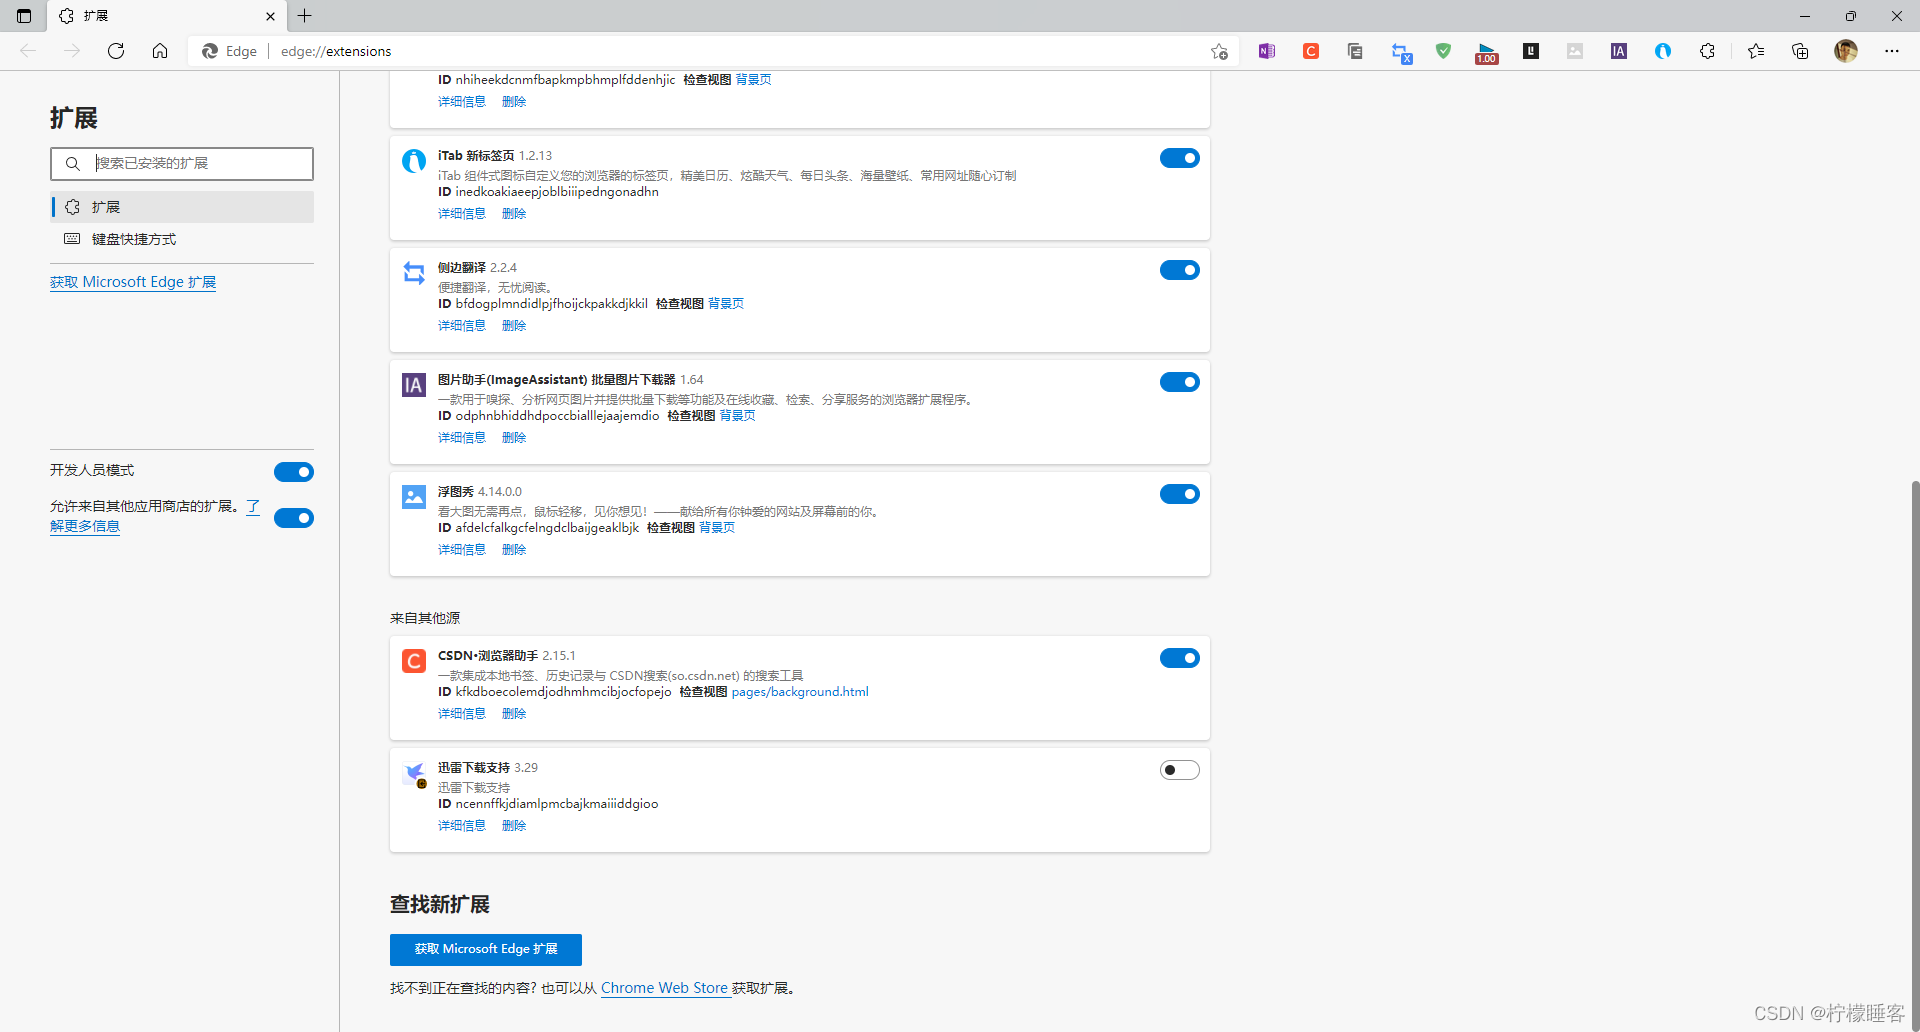Open 详细信息 for iTab 新标签页
The height and width of the screenshot is (1032, 1920).
[462, 214]
